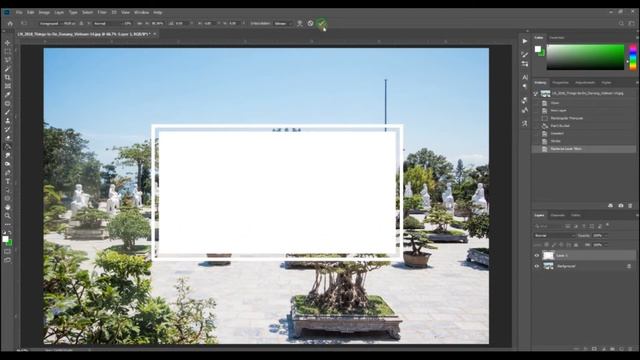Swap foreground and background colors in toolbar

[10, 233]
